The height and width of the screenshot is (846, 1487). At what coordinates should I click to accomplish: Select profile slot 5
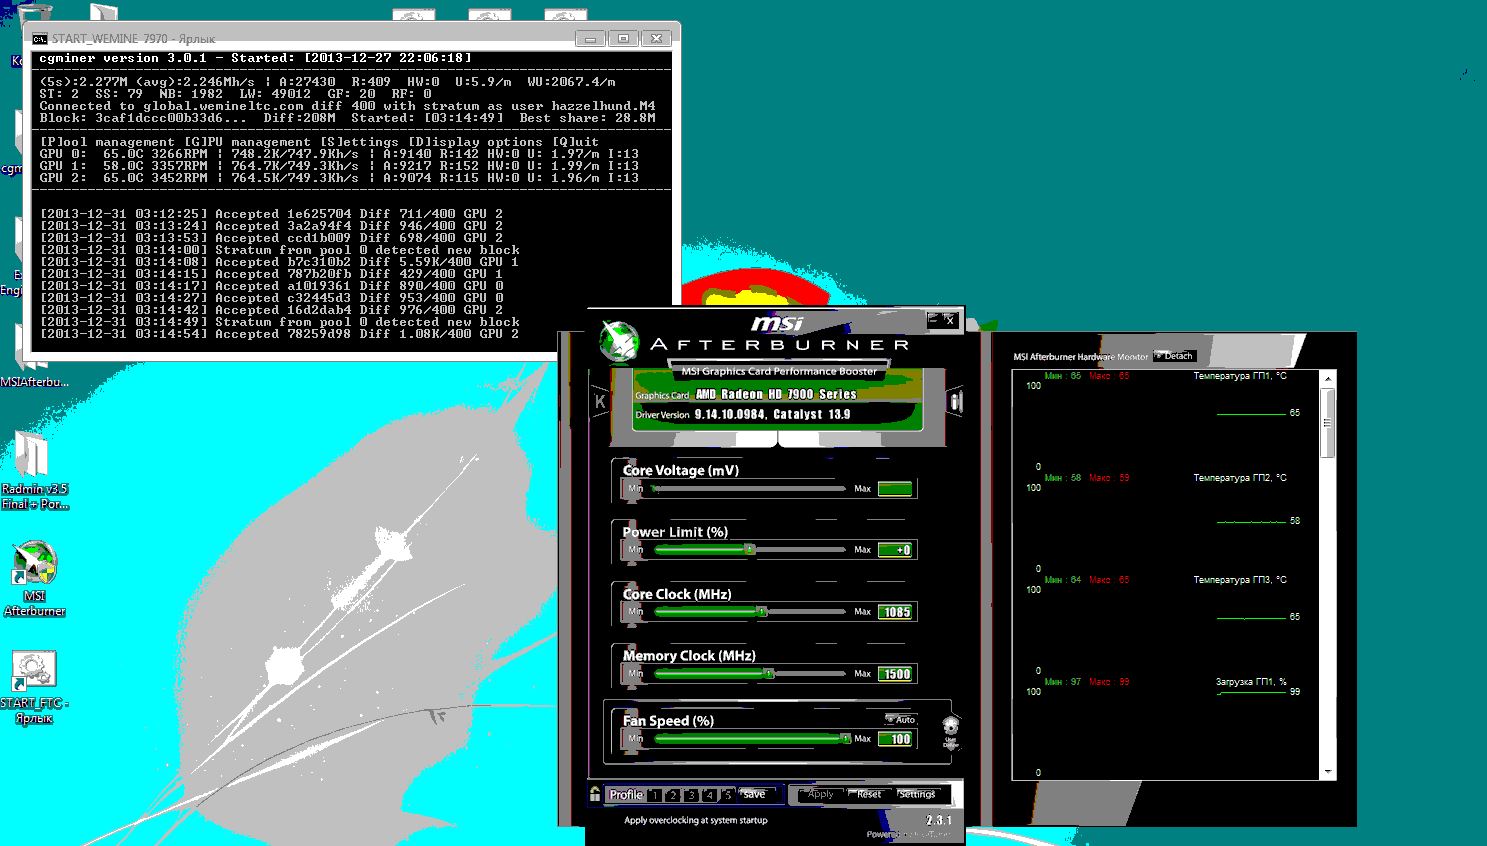728,795
